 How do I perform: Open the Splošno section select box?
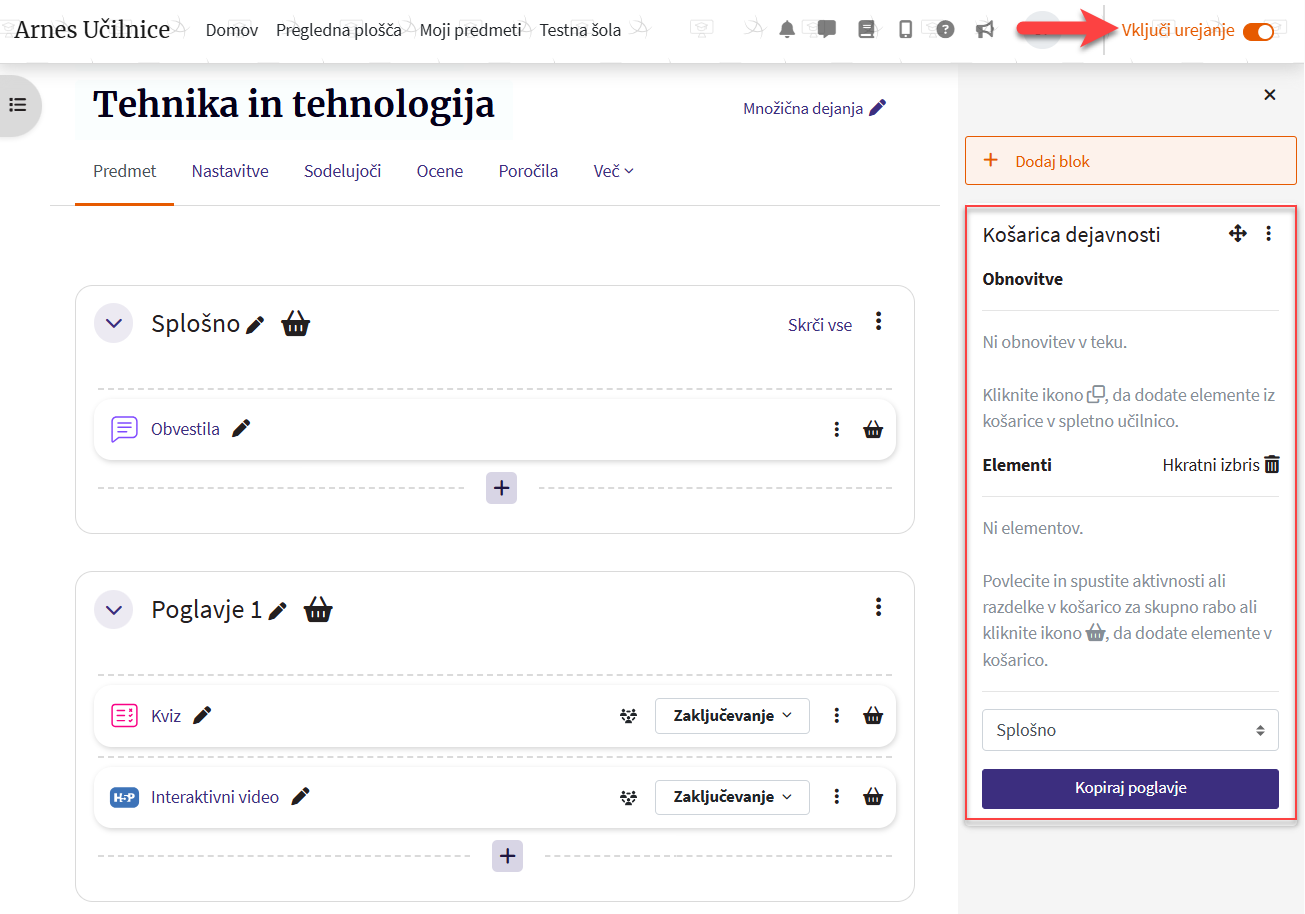(x=1130, y=730)
